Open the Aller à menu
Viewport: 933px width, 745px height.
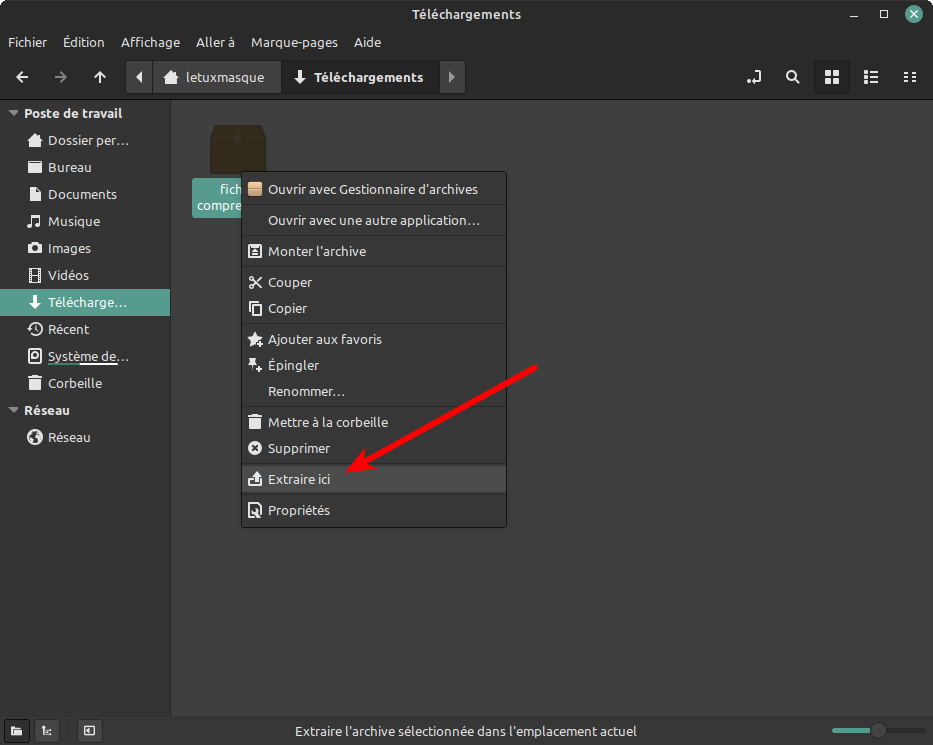coord(215,43)
